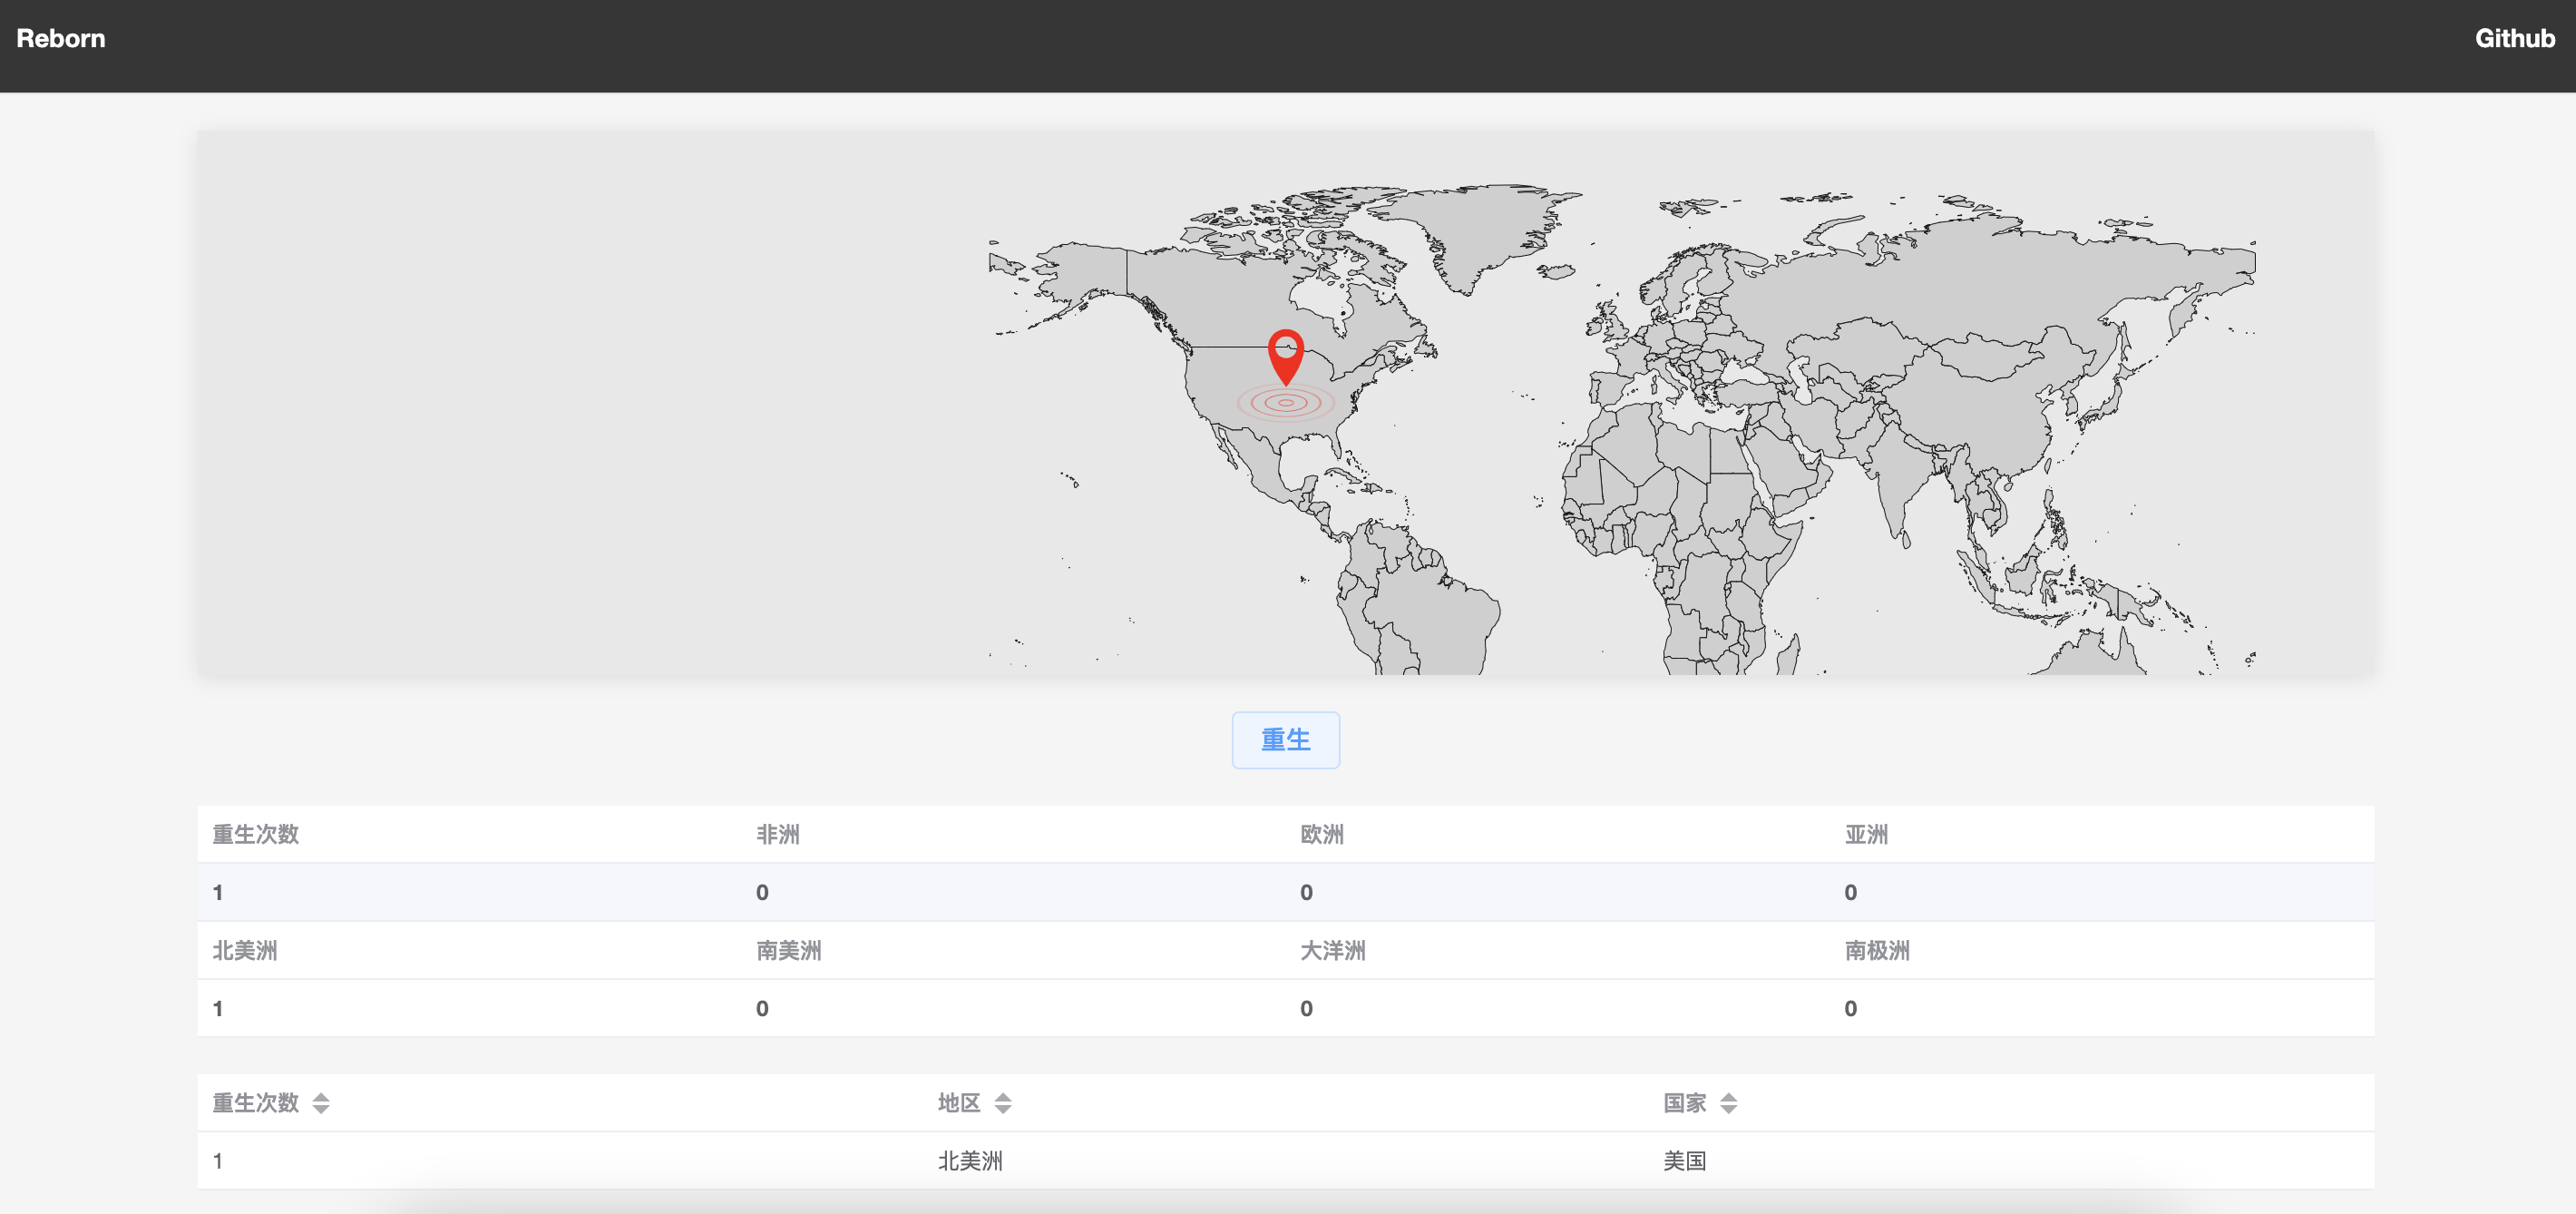Sort 地区 column descending with down caret

pyautogui.click(x=1003, y=1109)
